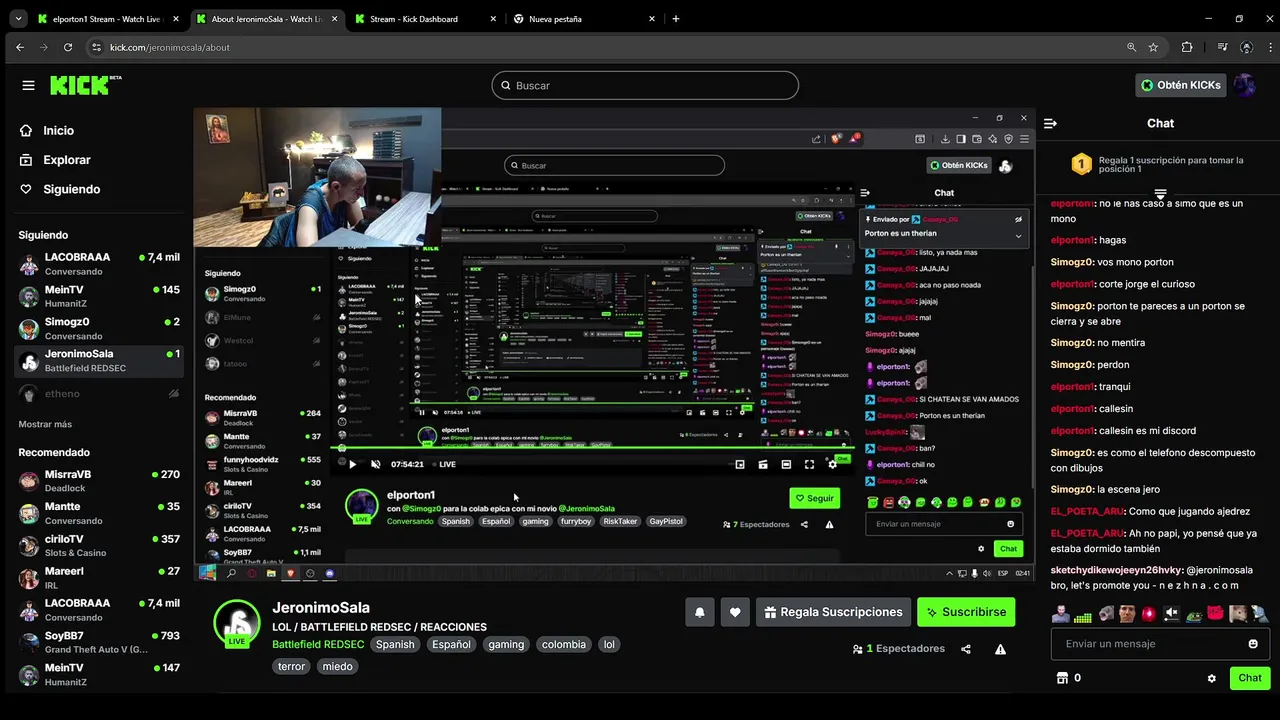Click the gift subscription leaderboard banner
The image size is (1280, 720).
tap(1160, 165)
